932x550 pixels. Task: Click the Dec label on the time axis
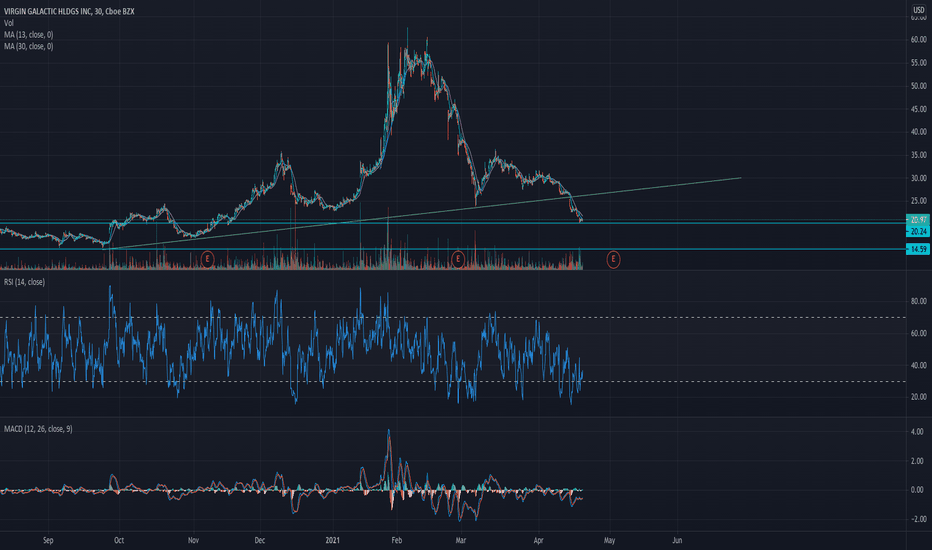pyautogui.click(x=260, y=540)
